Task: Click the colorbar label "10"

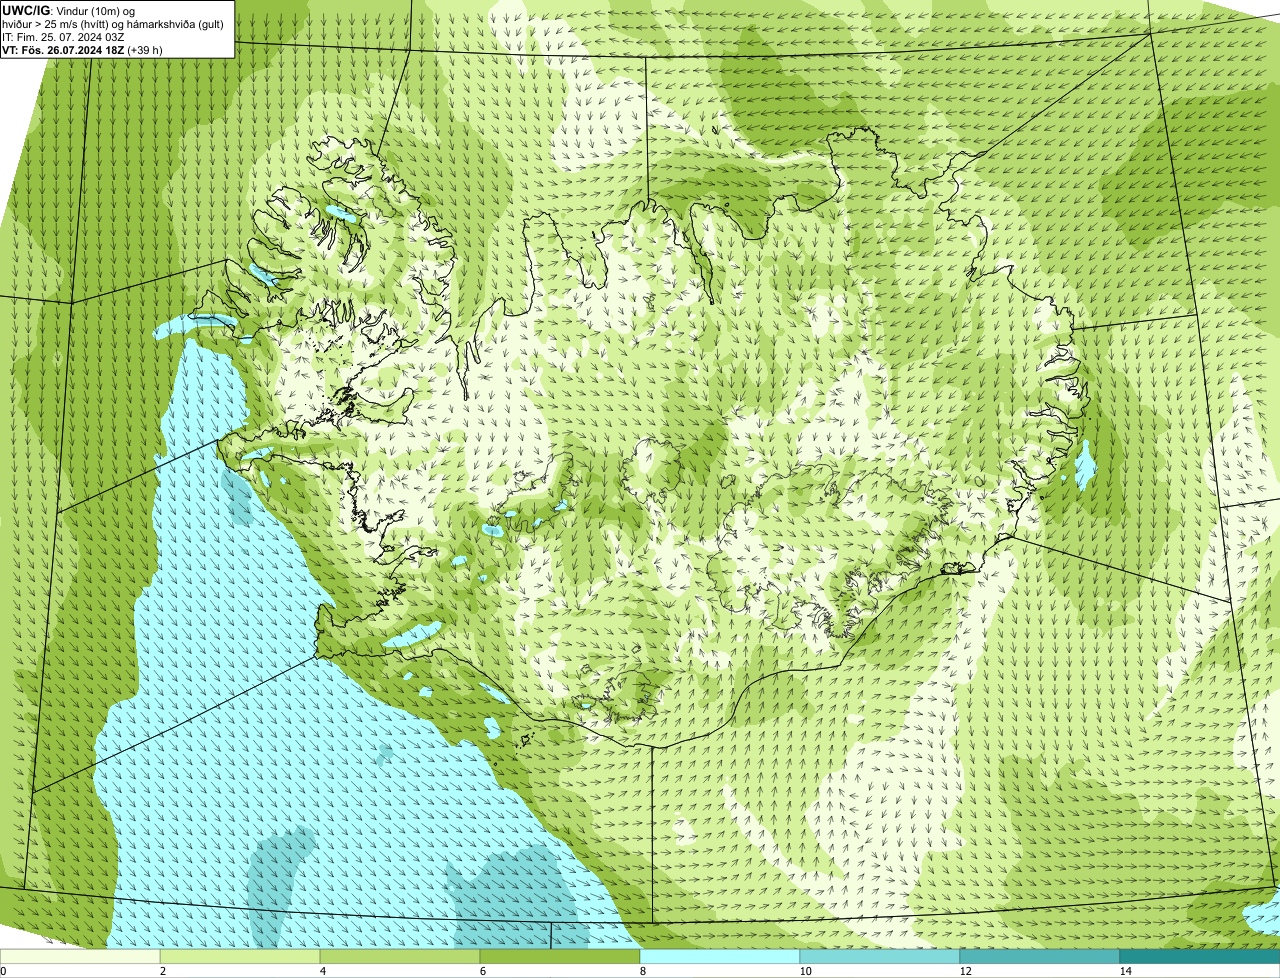Action: (805, 971)
